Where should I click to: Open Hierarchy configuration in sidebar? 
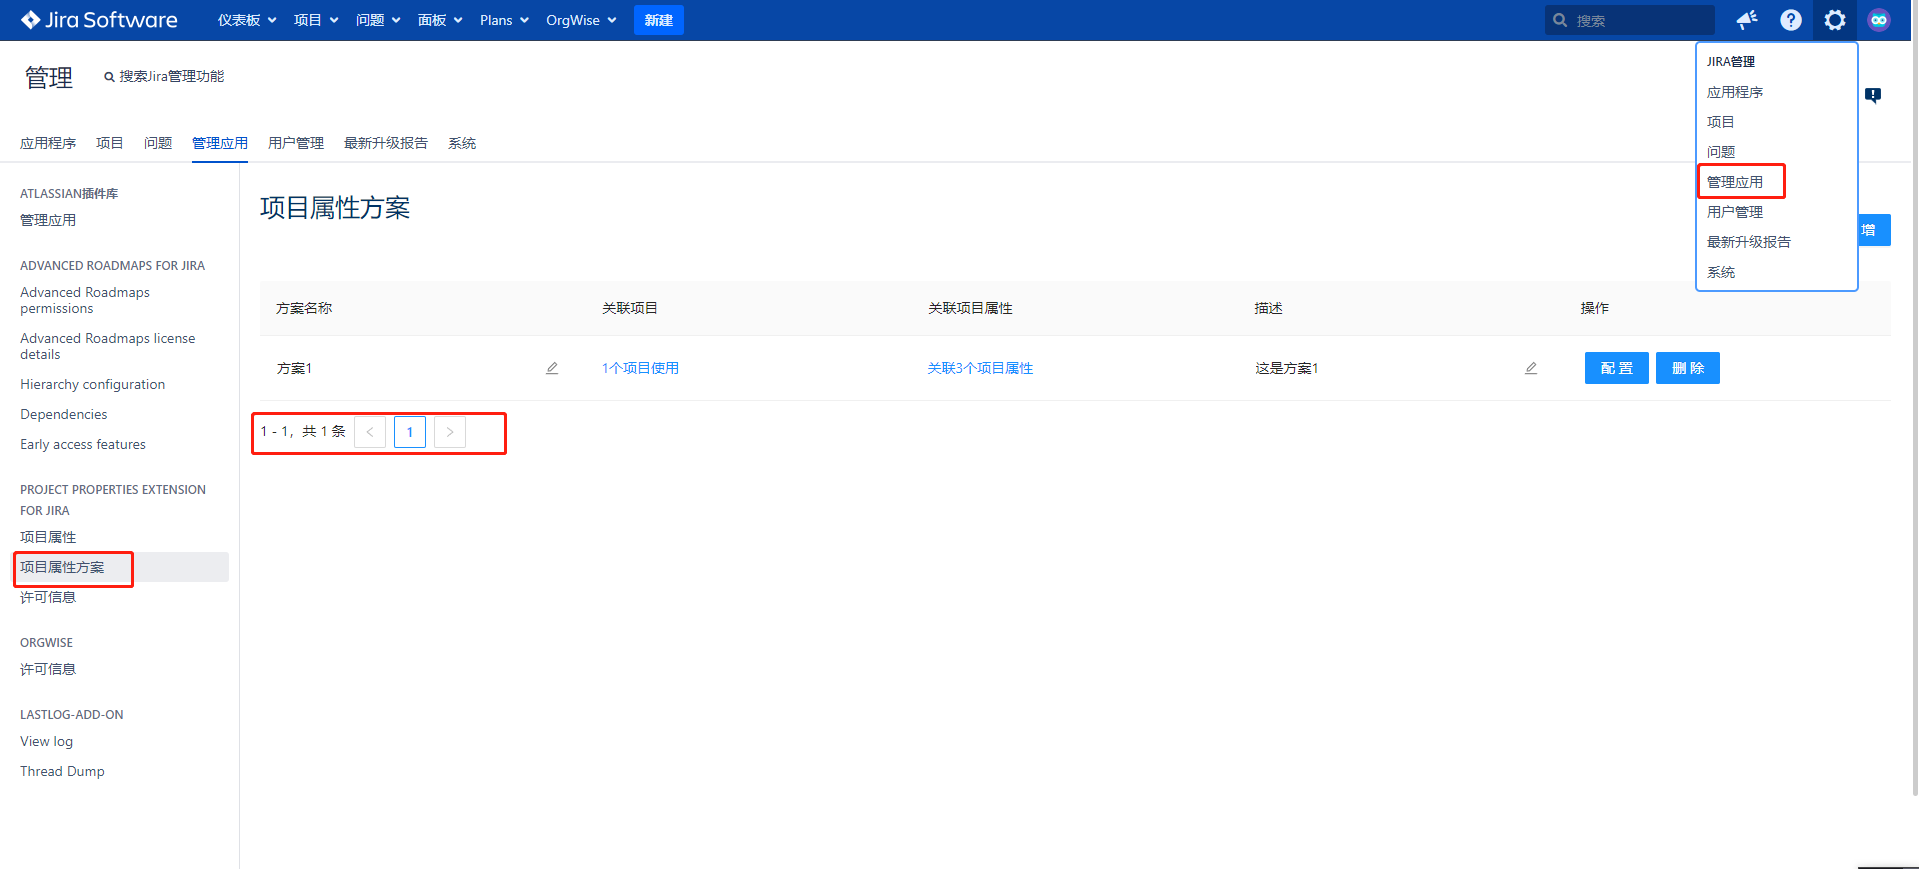tap(92, 384)
